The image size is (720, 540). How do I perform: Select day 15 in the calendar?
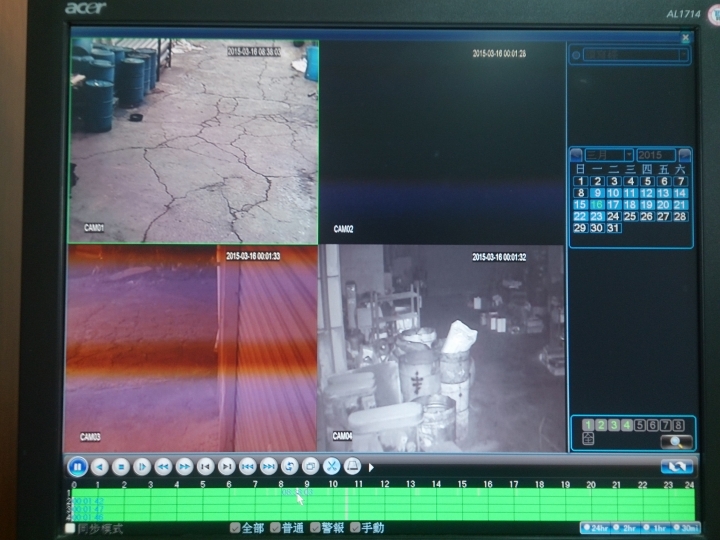580,205
